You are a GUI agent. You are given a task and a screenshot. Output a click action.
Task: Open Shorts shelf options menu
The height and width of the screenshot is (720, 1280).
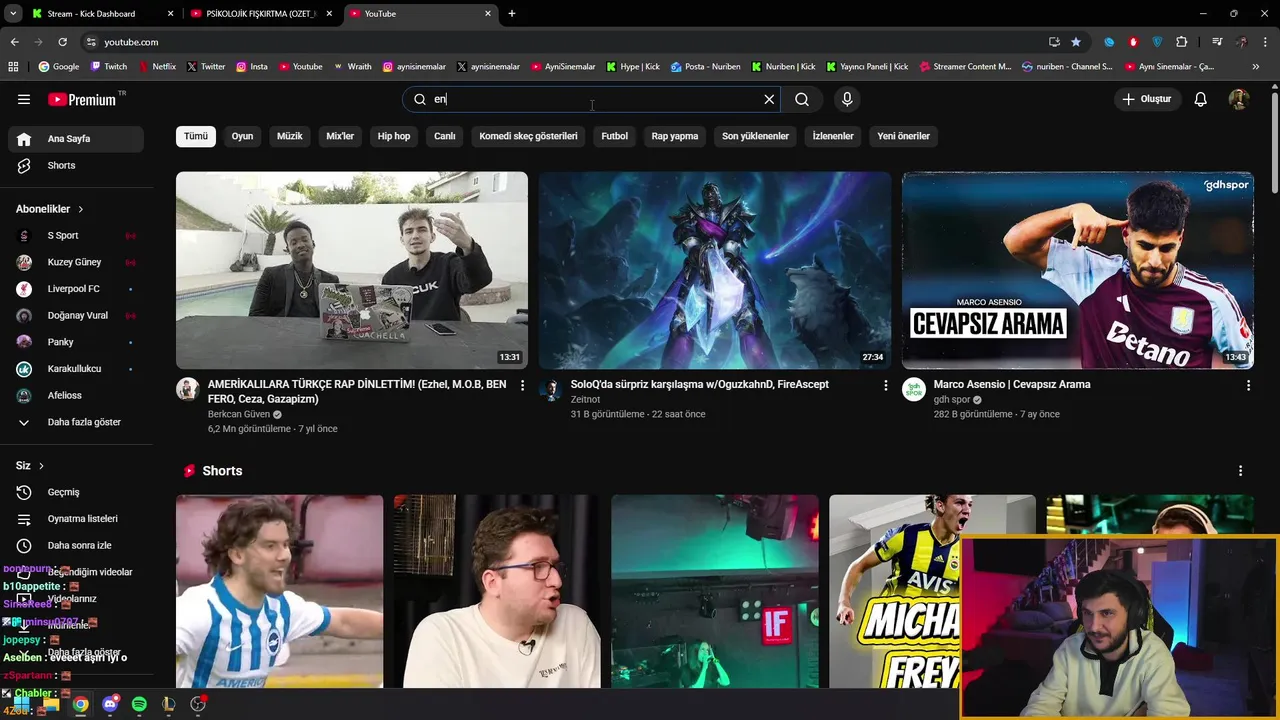click(1241, 471)
